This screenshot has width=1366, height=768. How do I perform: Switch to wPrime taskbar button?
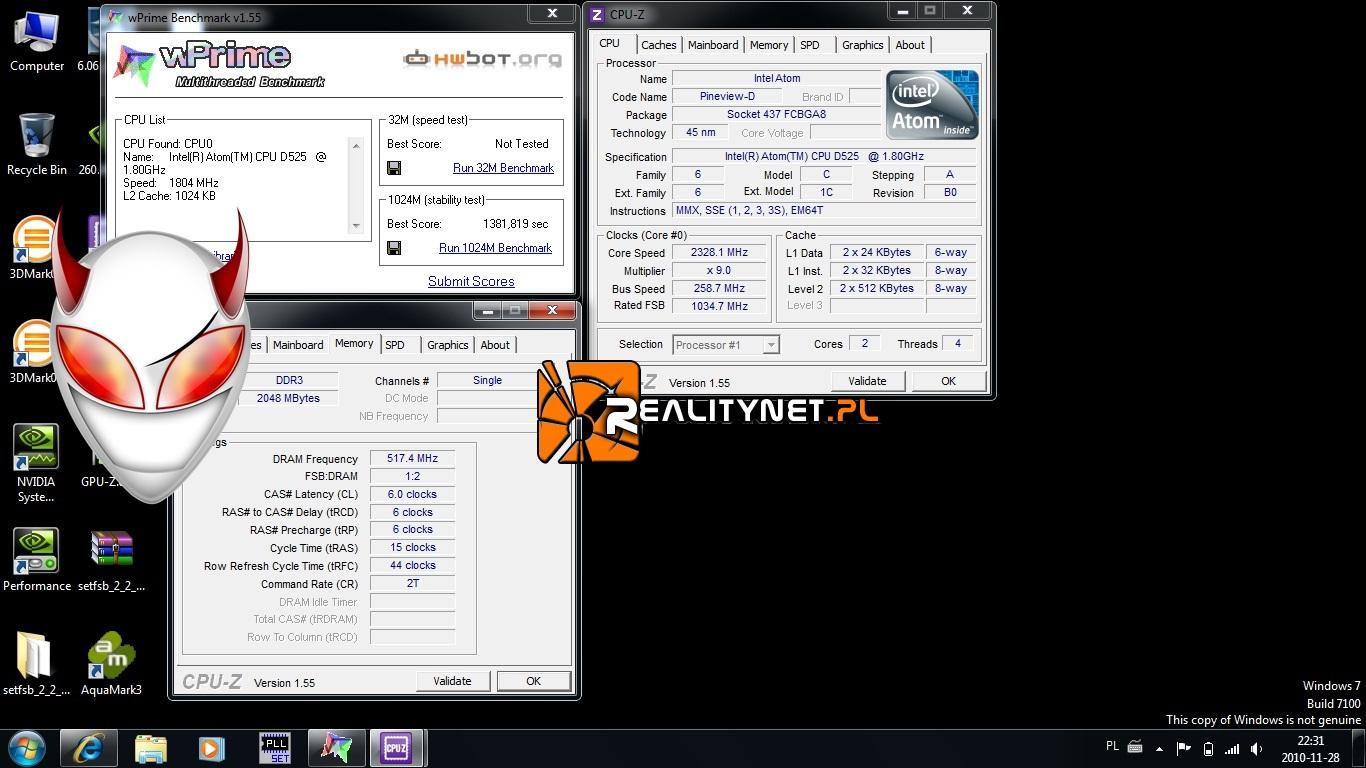click(336, 748)
